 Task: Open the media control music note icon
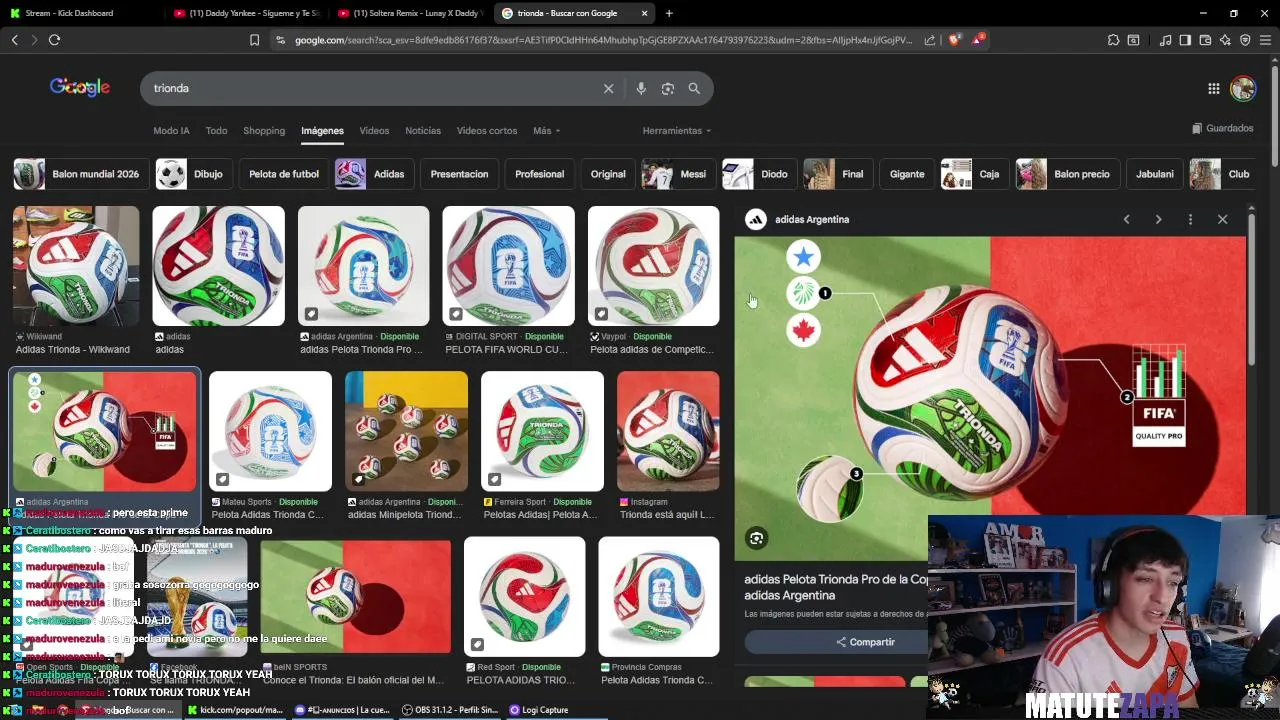(x=1165, y=40)
